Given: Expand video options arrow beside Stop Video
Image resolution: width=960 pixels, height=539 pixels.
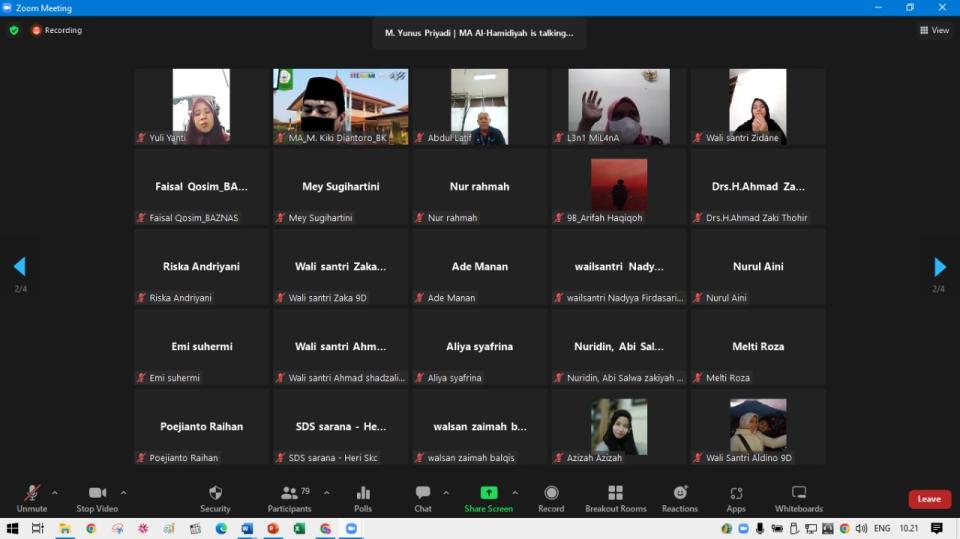Looking at the screenshot, I should click(123, 492).
